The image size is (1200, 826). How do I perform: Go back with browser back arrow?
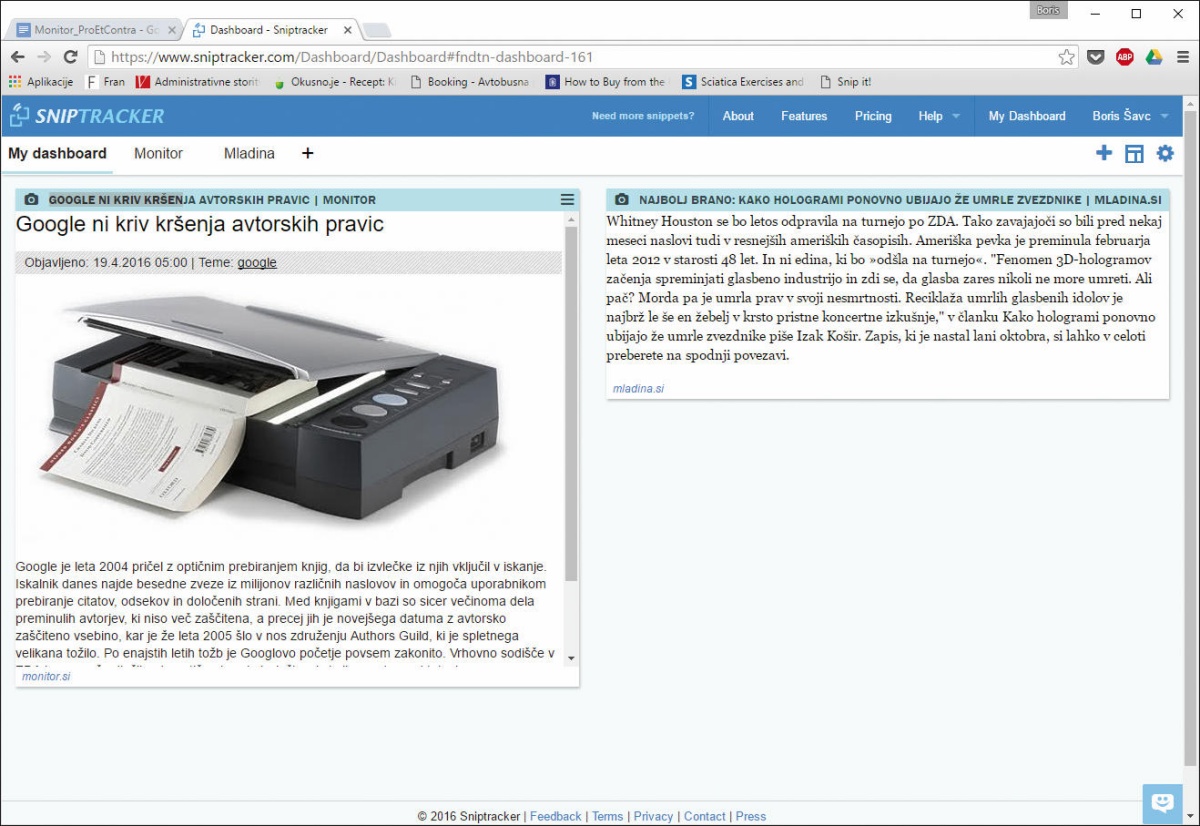[17, 57]
